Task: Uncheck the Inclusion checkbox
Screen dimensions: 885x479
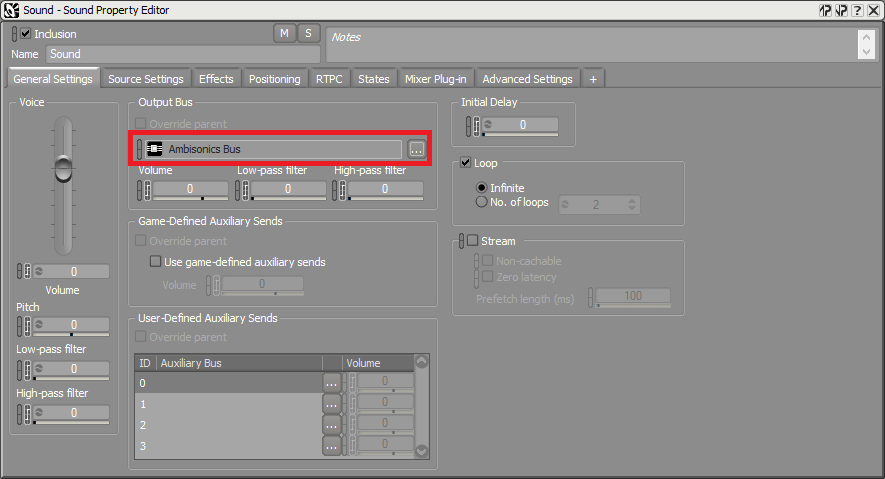Action: [26, 34]
